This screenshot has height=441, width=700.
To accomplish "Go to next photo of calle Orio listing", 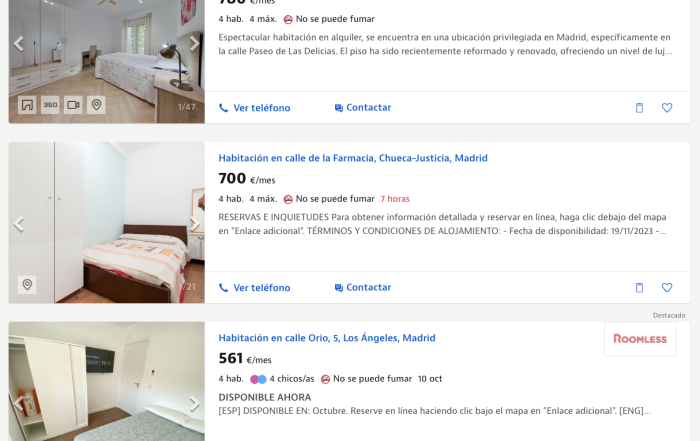I will [x=194, y=404].
